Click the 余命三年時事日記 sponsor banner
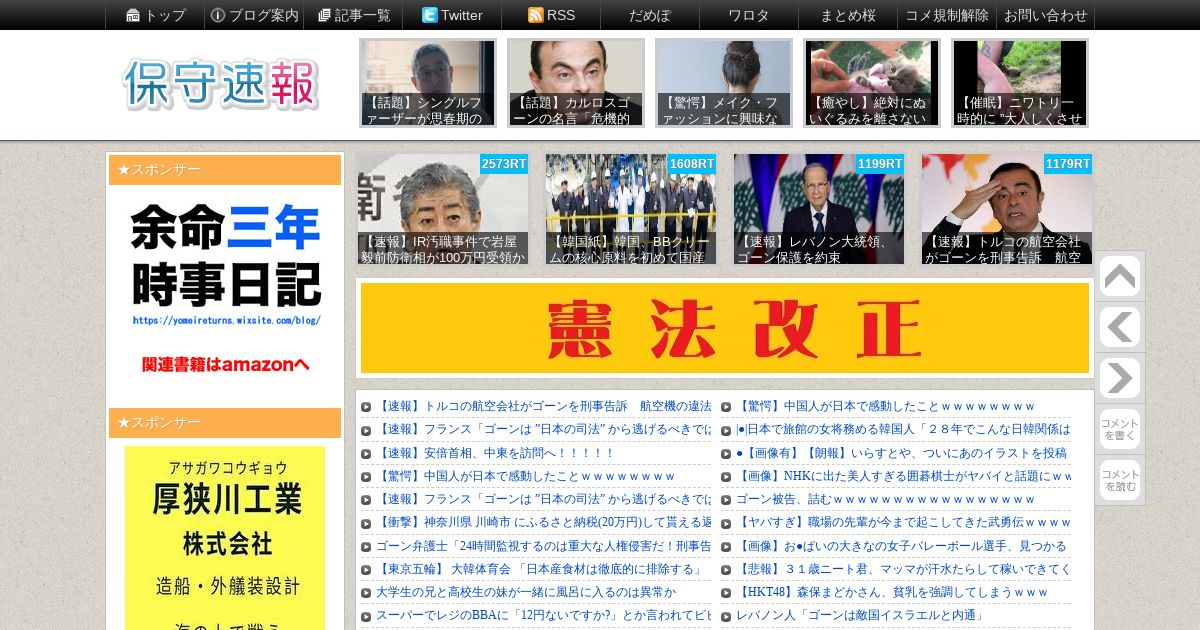 225,290
